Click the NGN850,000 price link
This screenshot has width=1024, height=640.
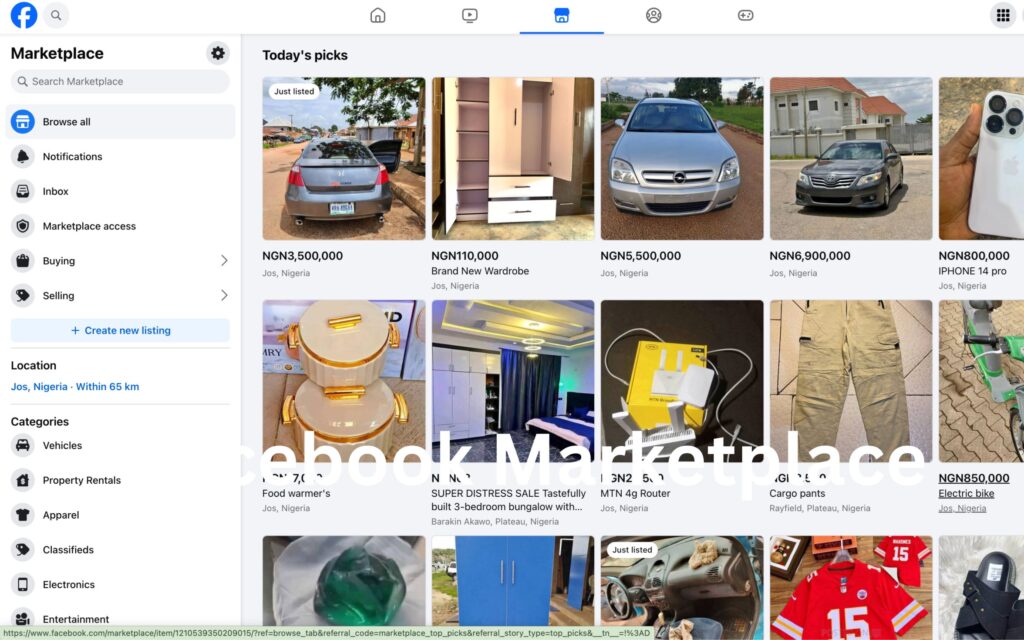(x=974, y=478)
